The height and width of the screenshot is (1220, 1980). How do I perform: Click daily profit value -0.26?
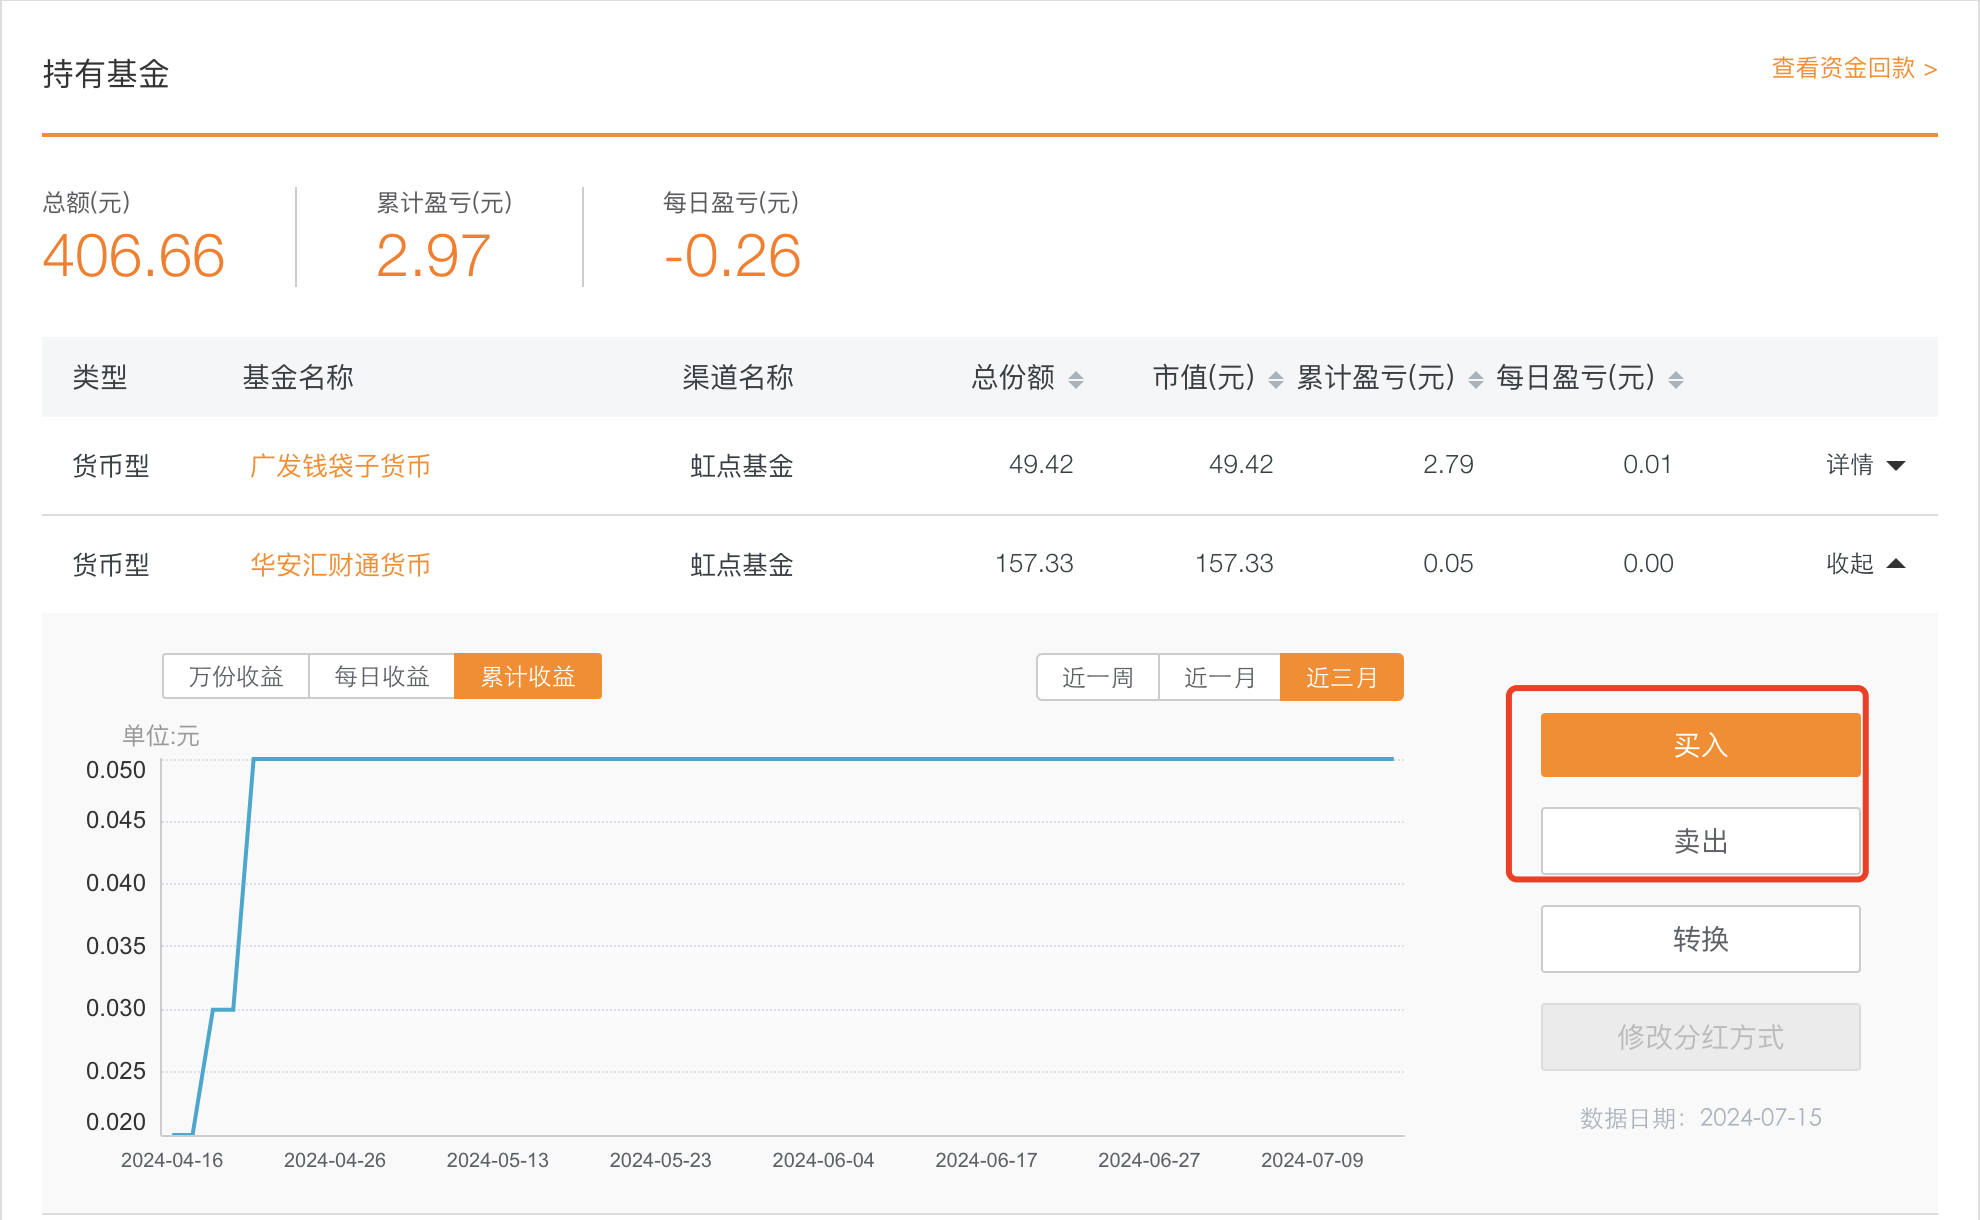point(732,256)
